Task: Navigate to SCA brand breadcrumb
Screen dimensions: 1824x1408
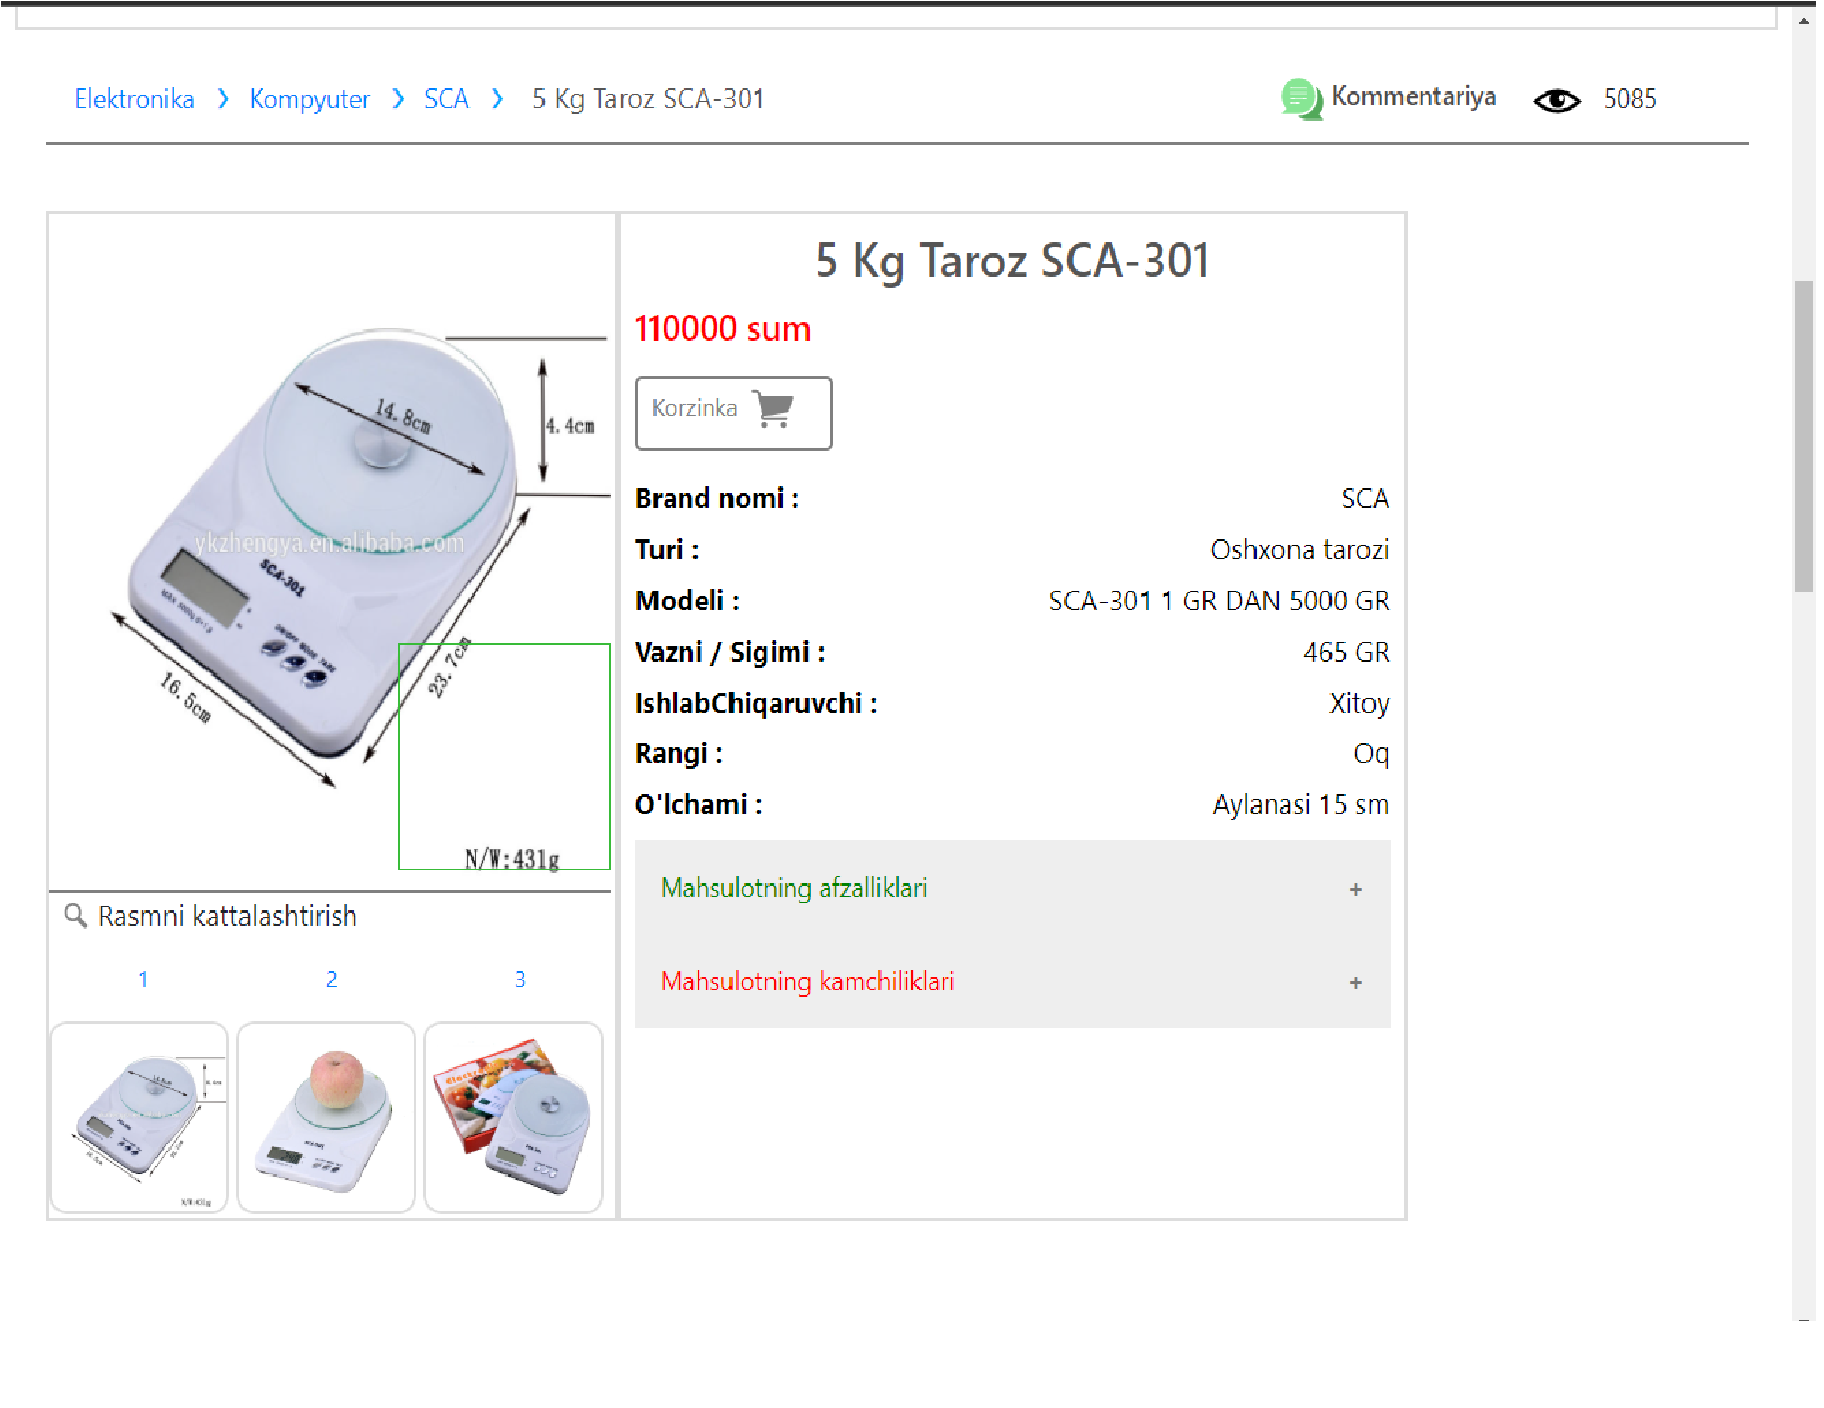Action: (446, 99)
